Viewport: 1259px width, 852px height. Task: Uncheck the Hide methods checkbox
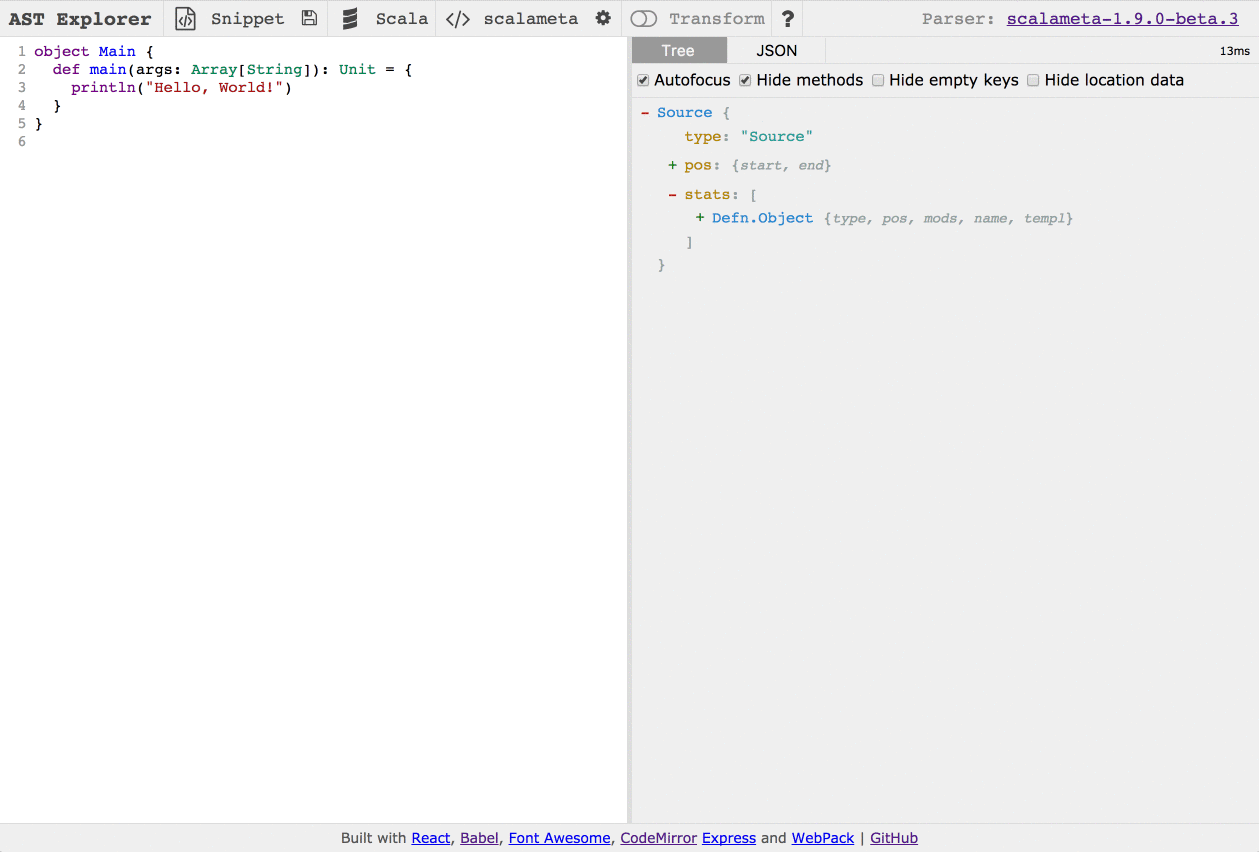[x=745, y=80]
